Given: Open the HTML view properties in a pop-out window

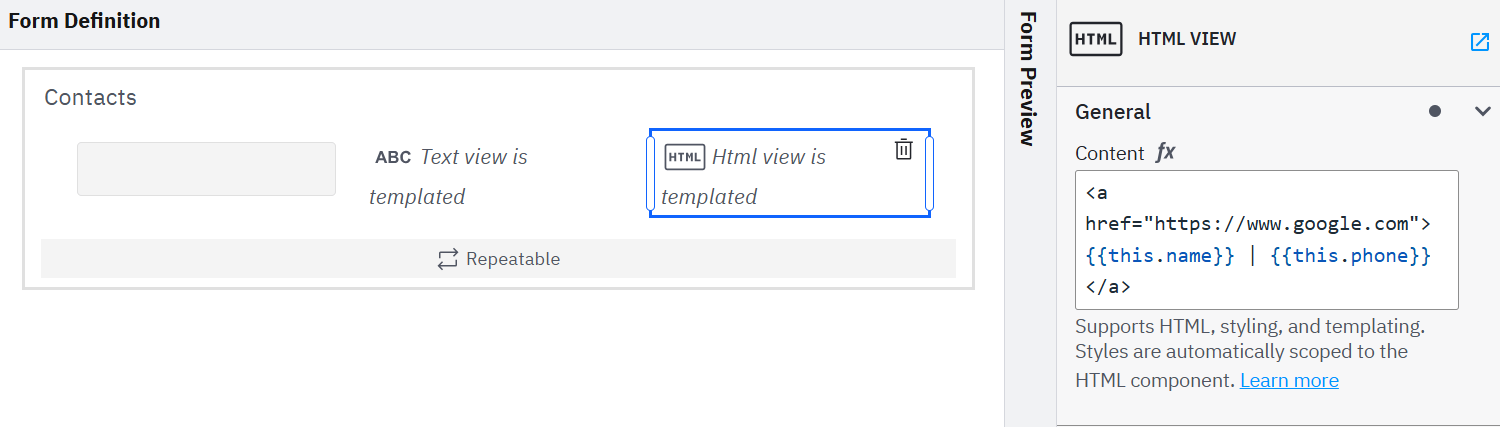Looking at the screenshot, I should [1479, 42].
